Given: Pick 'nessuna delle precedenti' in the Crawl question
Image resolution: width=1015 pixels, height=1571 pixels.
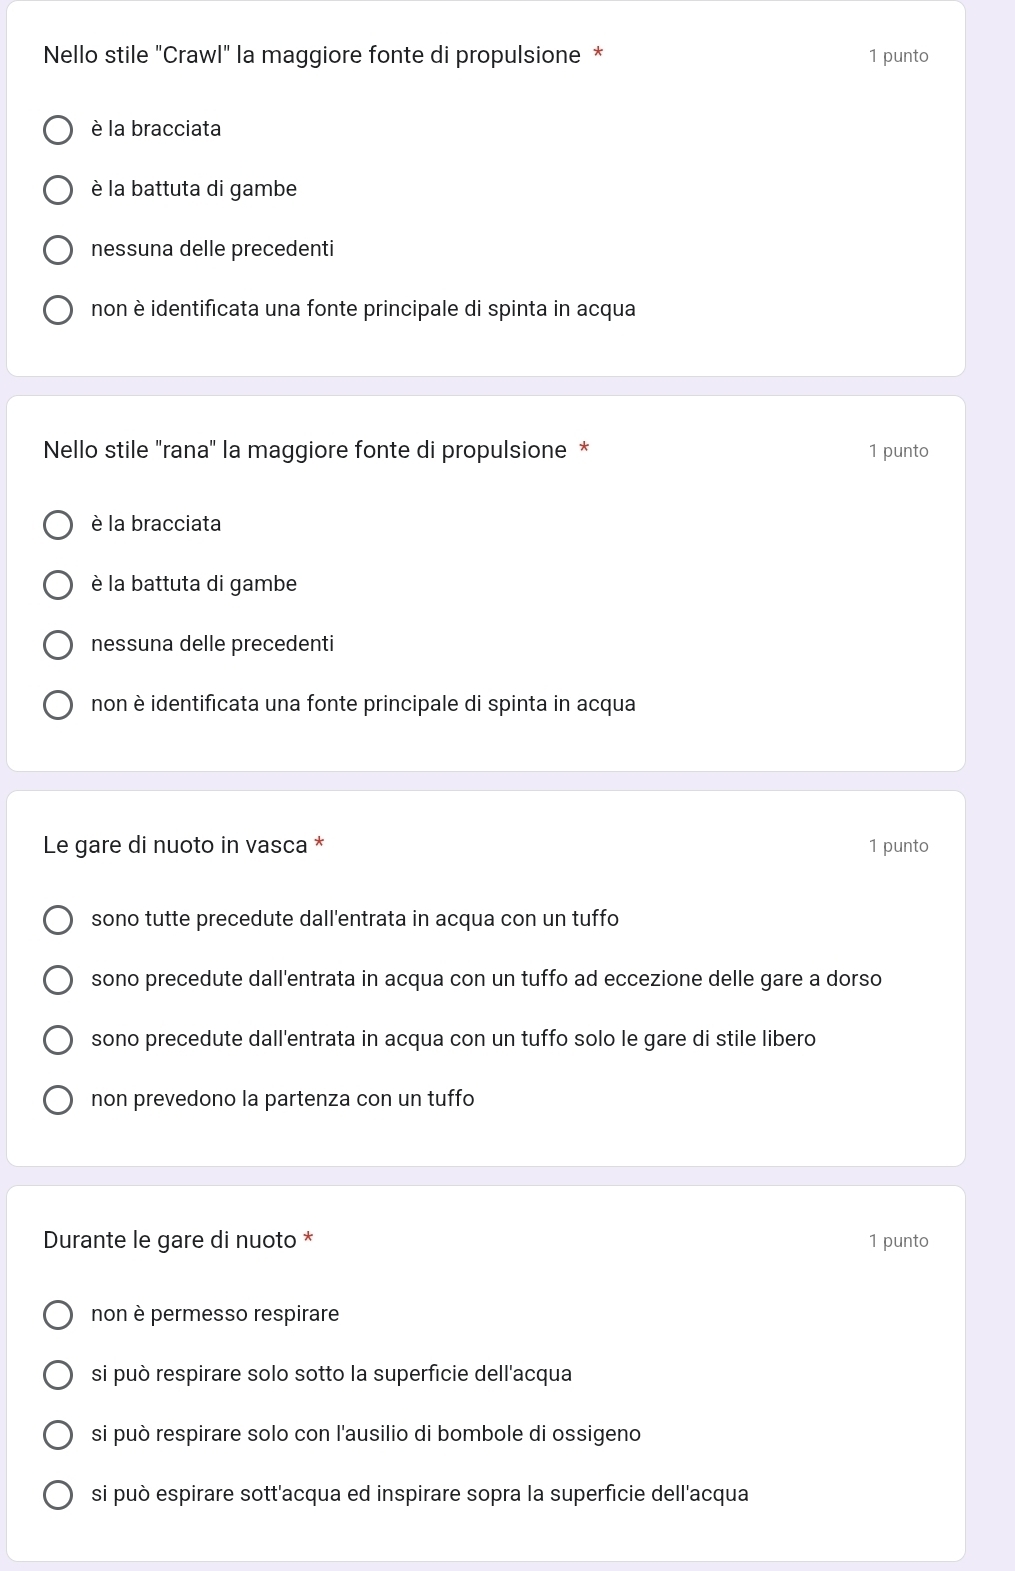Looking at the screenshot, I should coord(58,250).
